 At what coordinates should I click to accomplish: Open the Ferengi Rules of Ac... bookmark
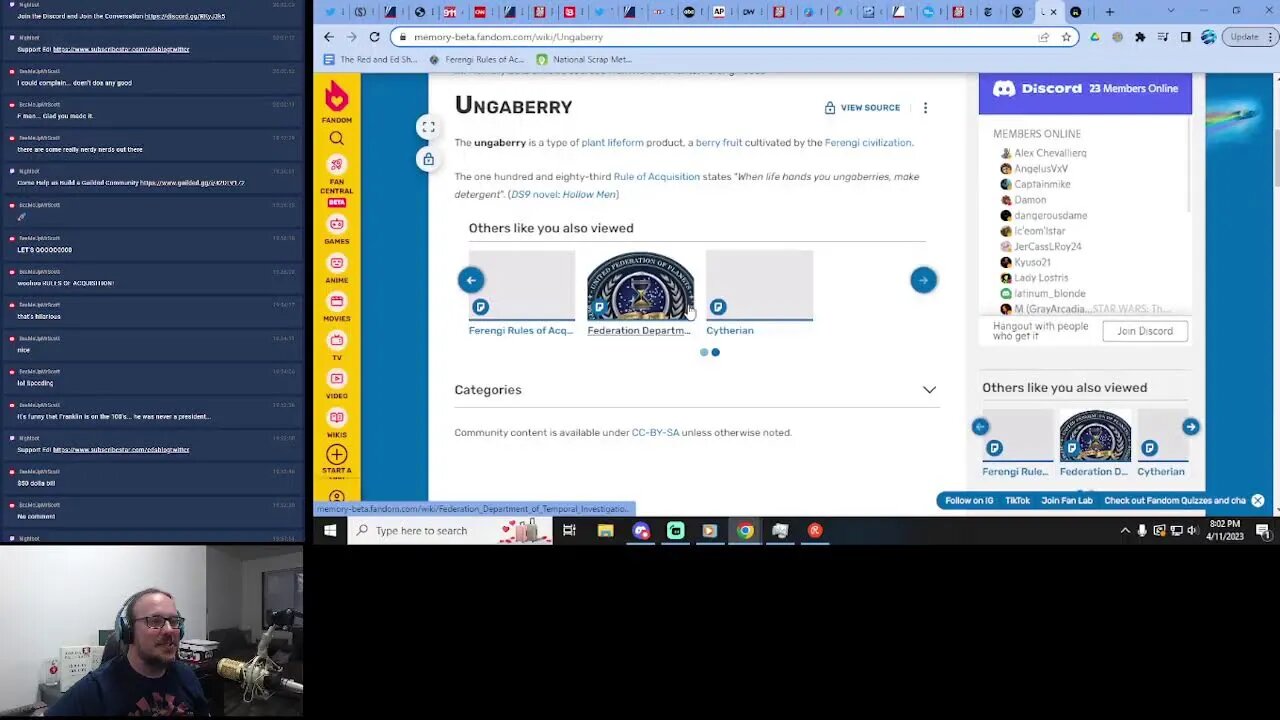(x=477, y=59)
